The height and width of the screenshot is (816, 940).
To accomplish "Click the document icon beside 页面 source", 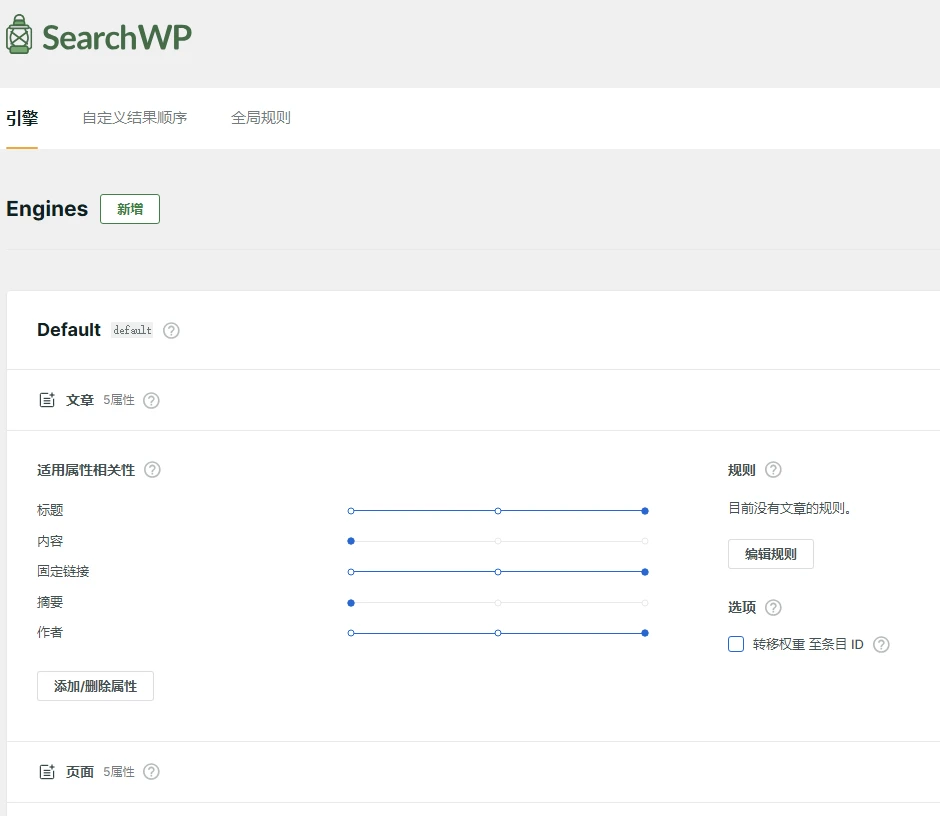I will tap(46, 771).
